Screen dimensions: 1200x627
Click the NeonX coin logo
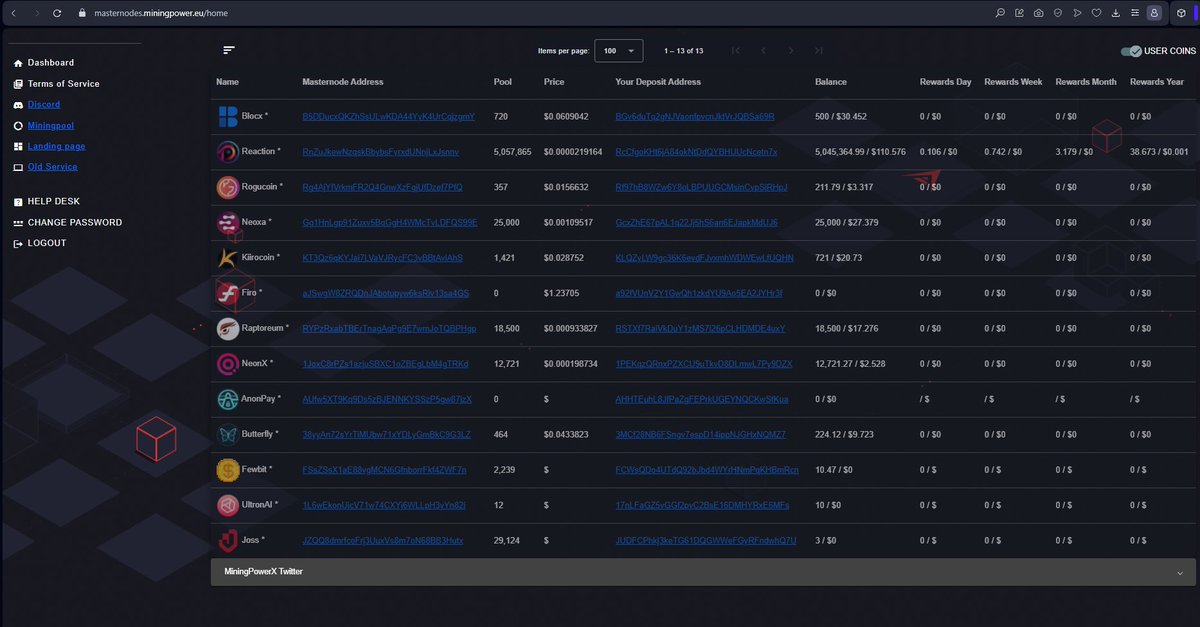(227, 363)
